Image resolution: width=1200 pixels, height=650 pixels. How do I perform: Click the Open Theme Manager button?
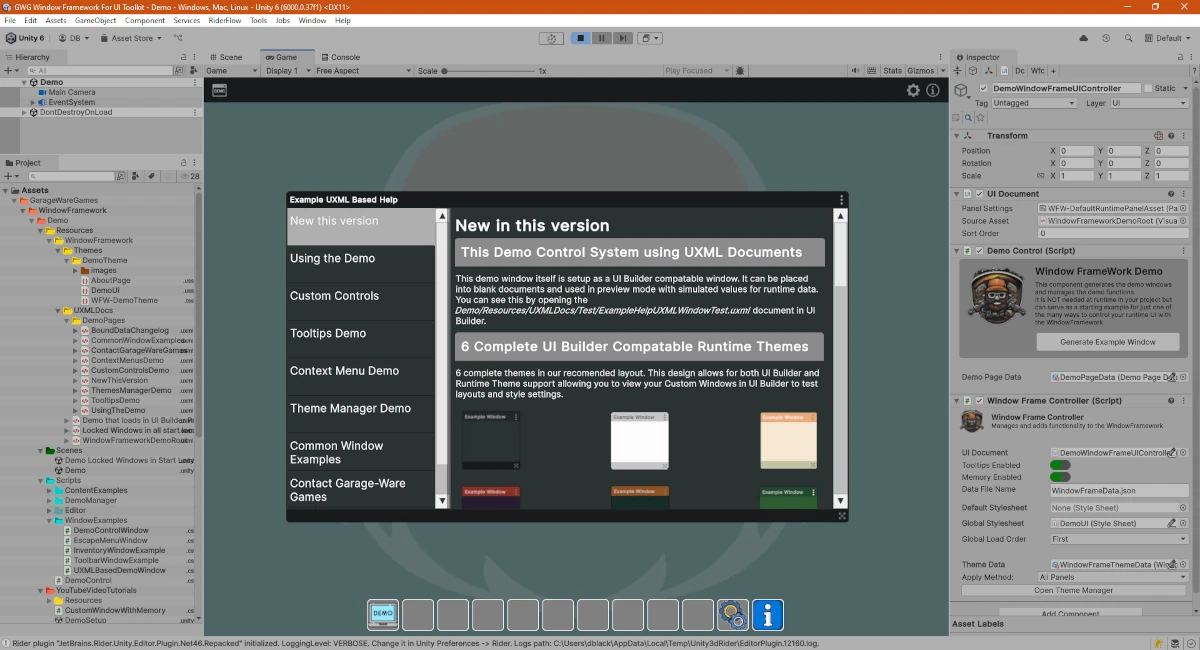pyautogui.click(x=1075, y=590)
